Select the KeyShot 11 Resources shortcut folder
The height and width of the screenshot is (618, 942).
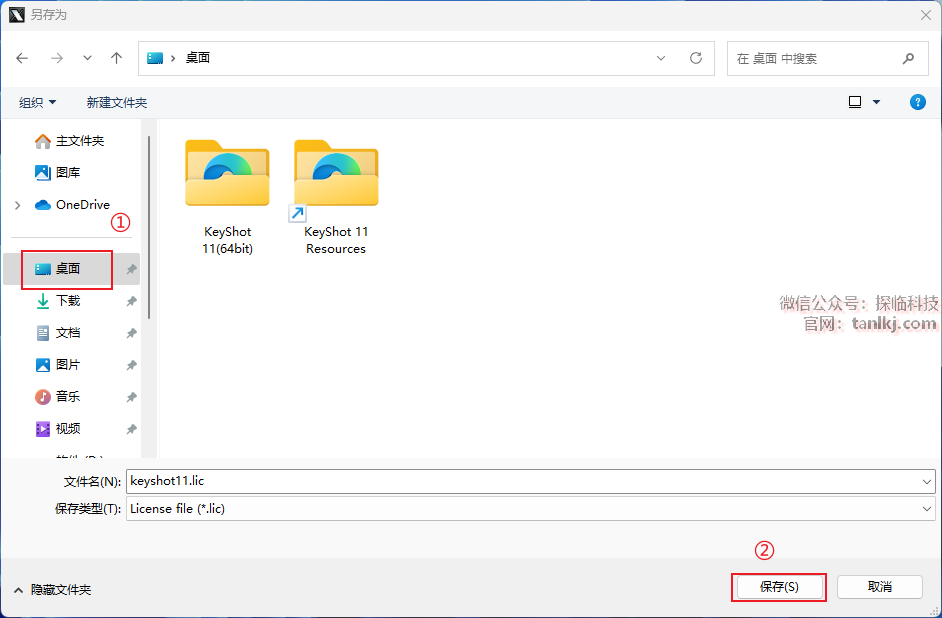pyautogui.click(x=336, y=198)
